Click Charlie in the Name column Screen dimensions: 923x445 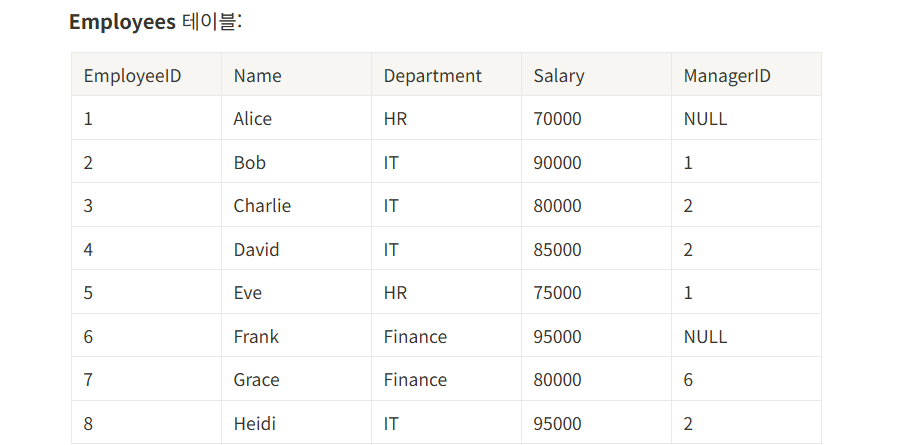tap(262, 206)
